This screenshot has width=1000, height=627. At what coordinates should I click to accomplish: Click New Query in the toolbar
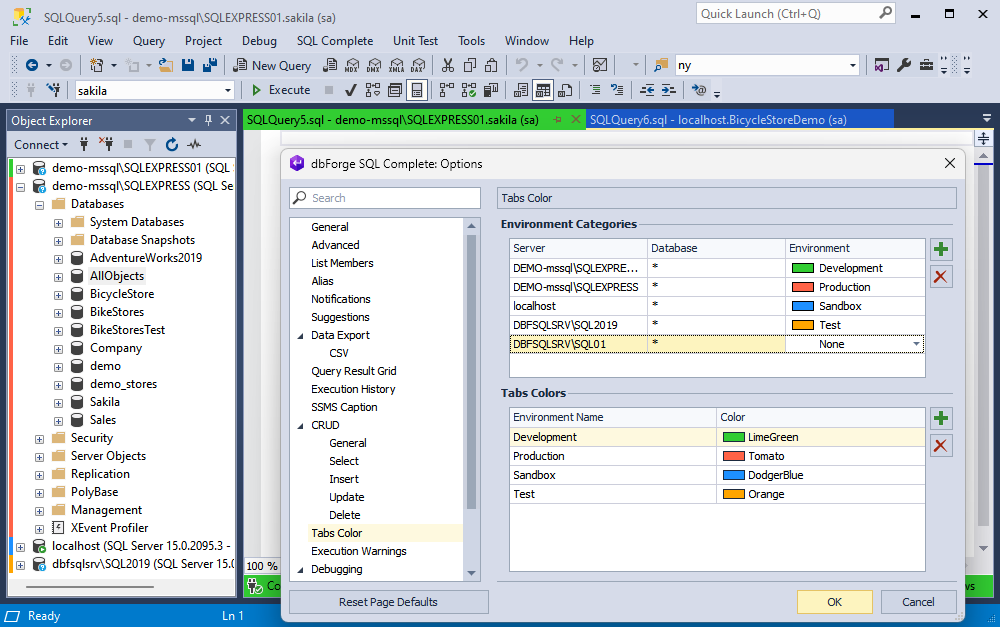[272, 65]
